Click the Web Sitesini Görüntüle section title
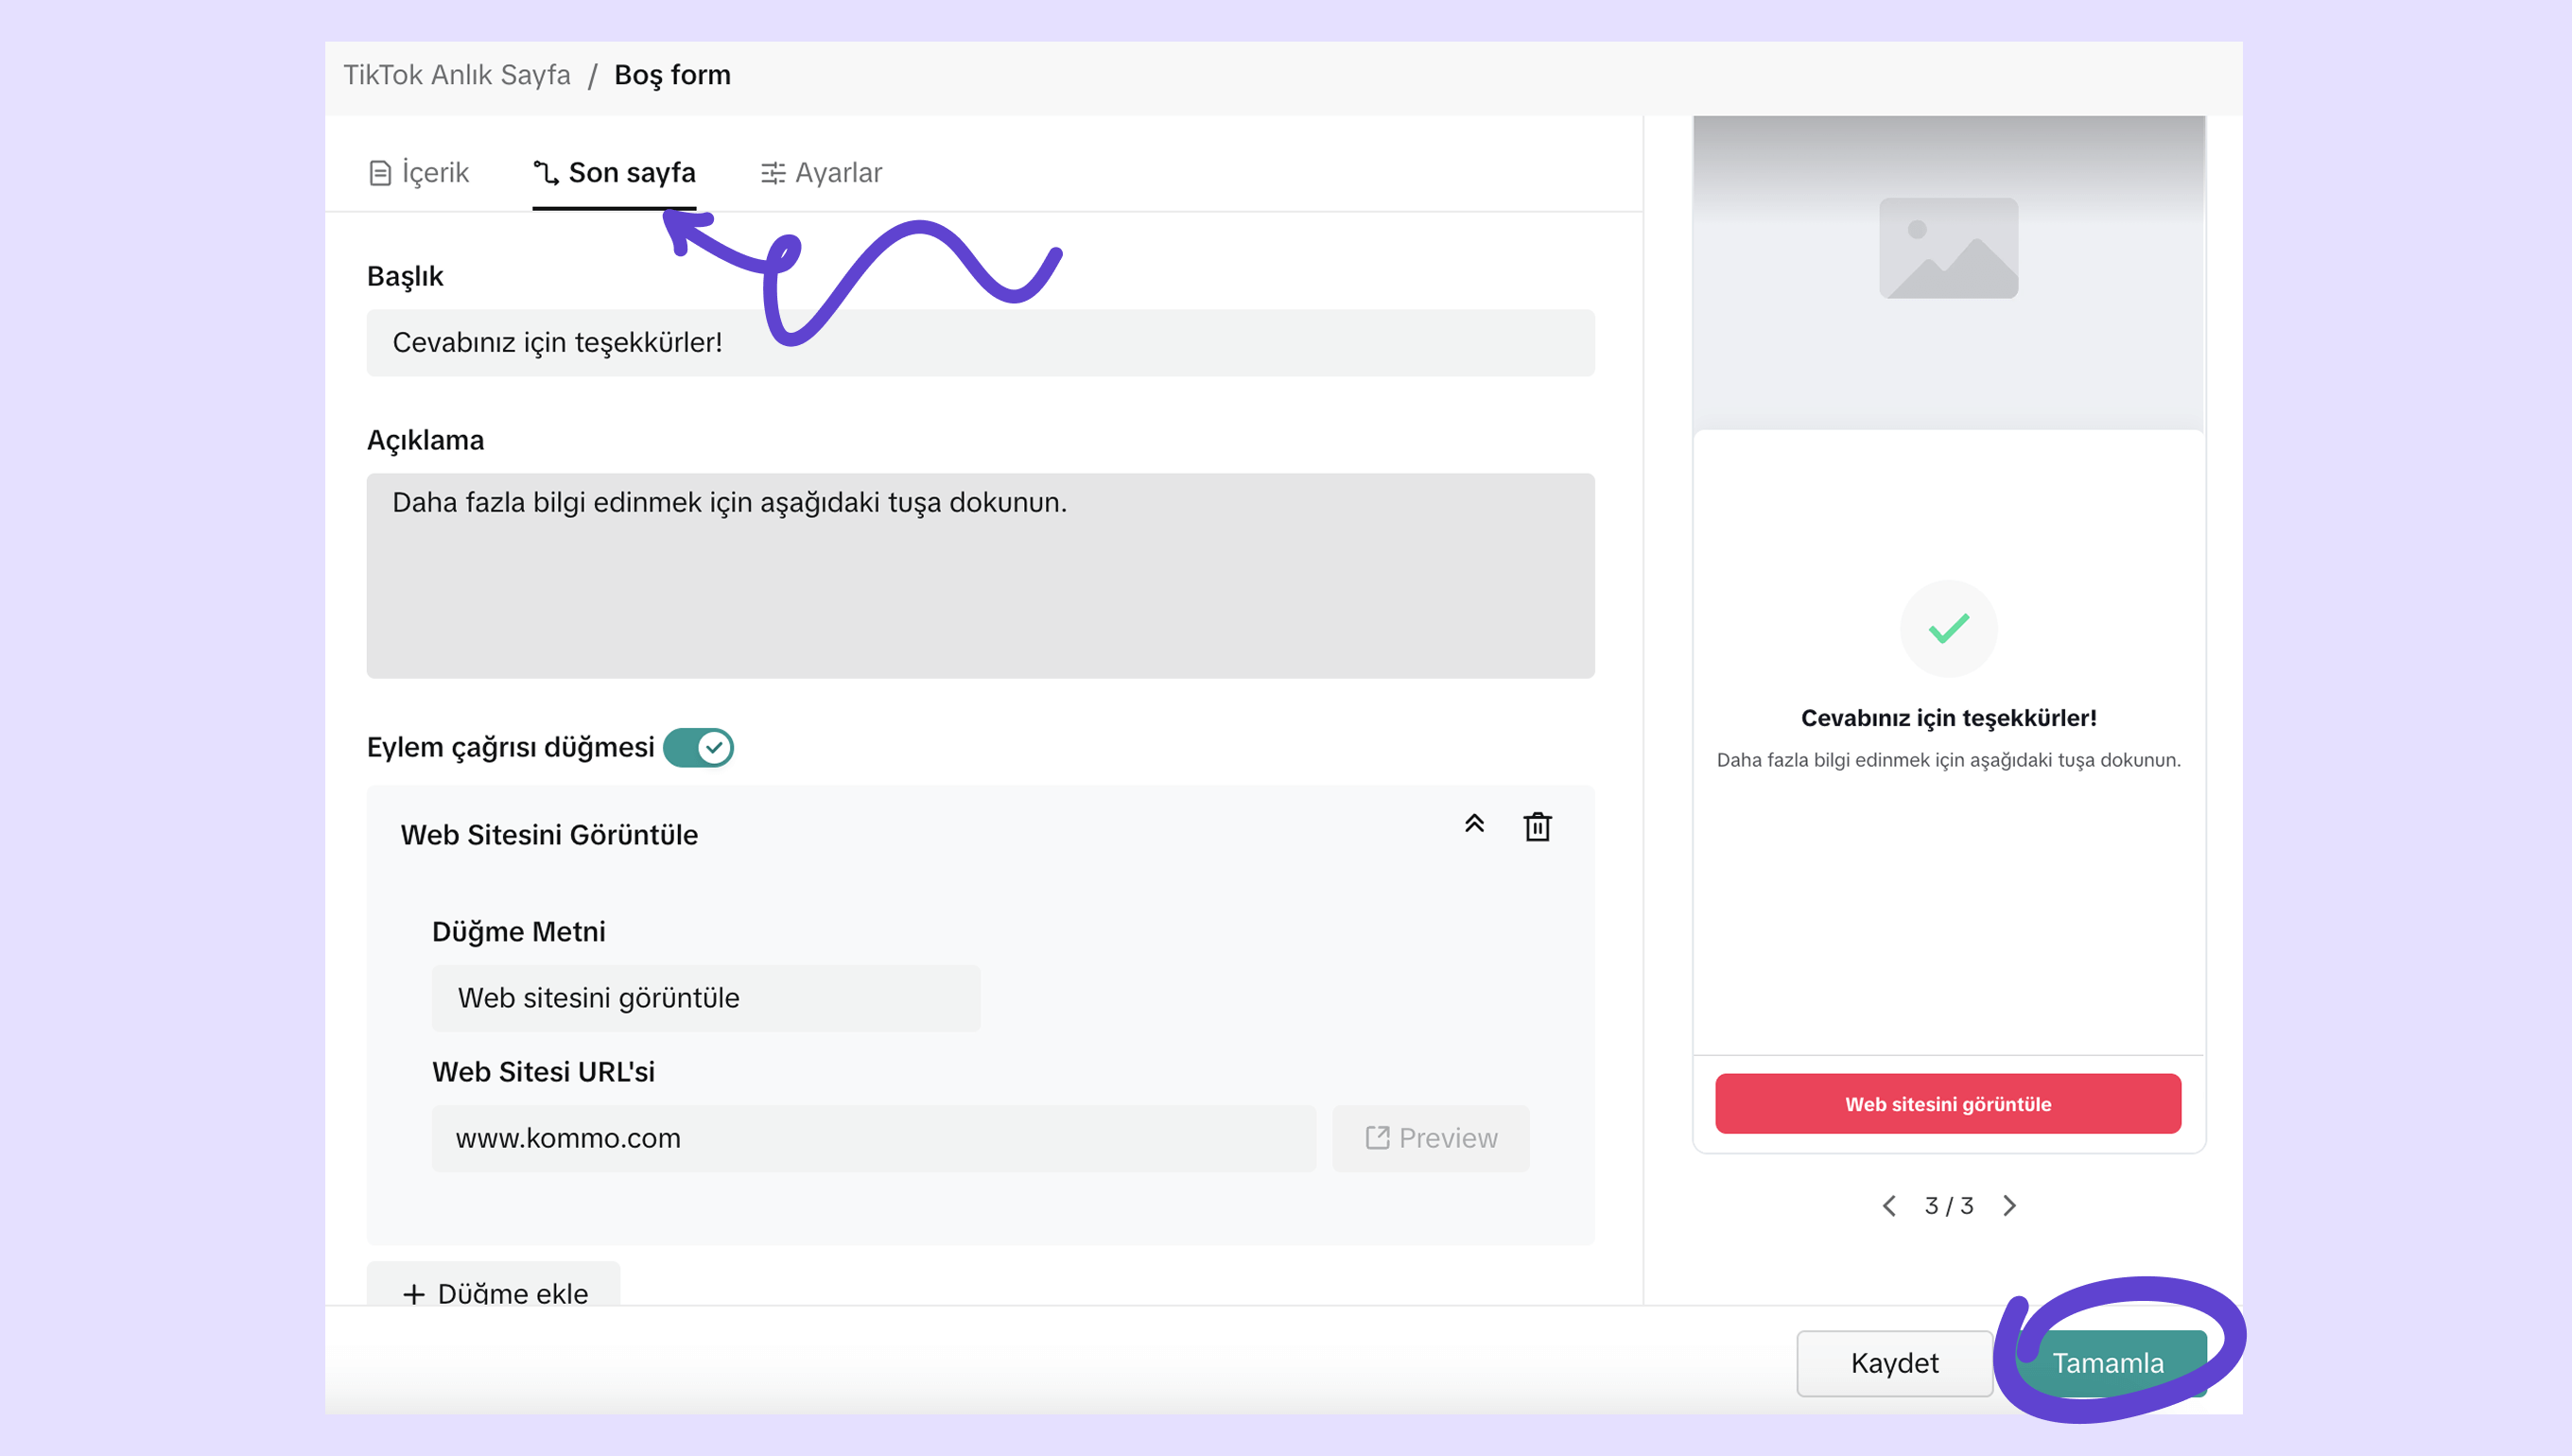Viewport: 2572px width, 1456px height. coord(549,835)
